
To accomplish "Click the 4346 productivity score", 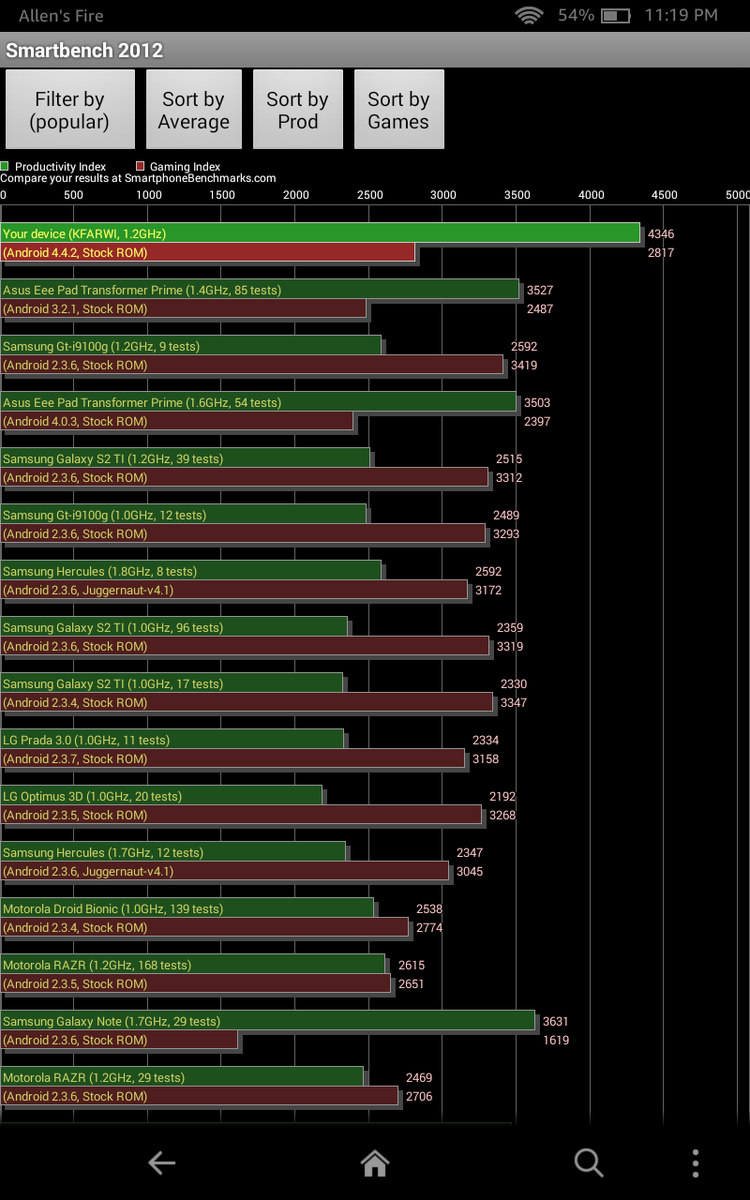I will tap(661, 234).
